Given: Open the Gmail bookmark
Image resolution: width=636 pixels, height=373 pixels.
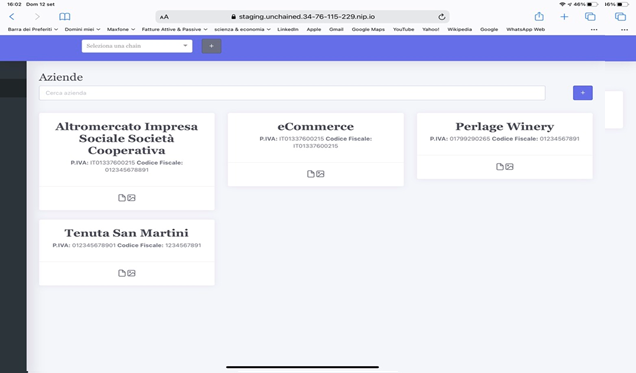Looking at the screenshot, I should (336, 29).
